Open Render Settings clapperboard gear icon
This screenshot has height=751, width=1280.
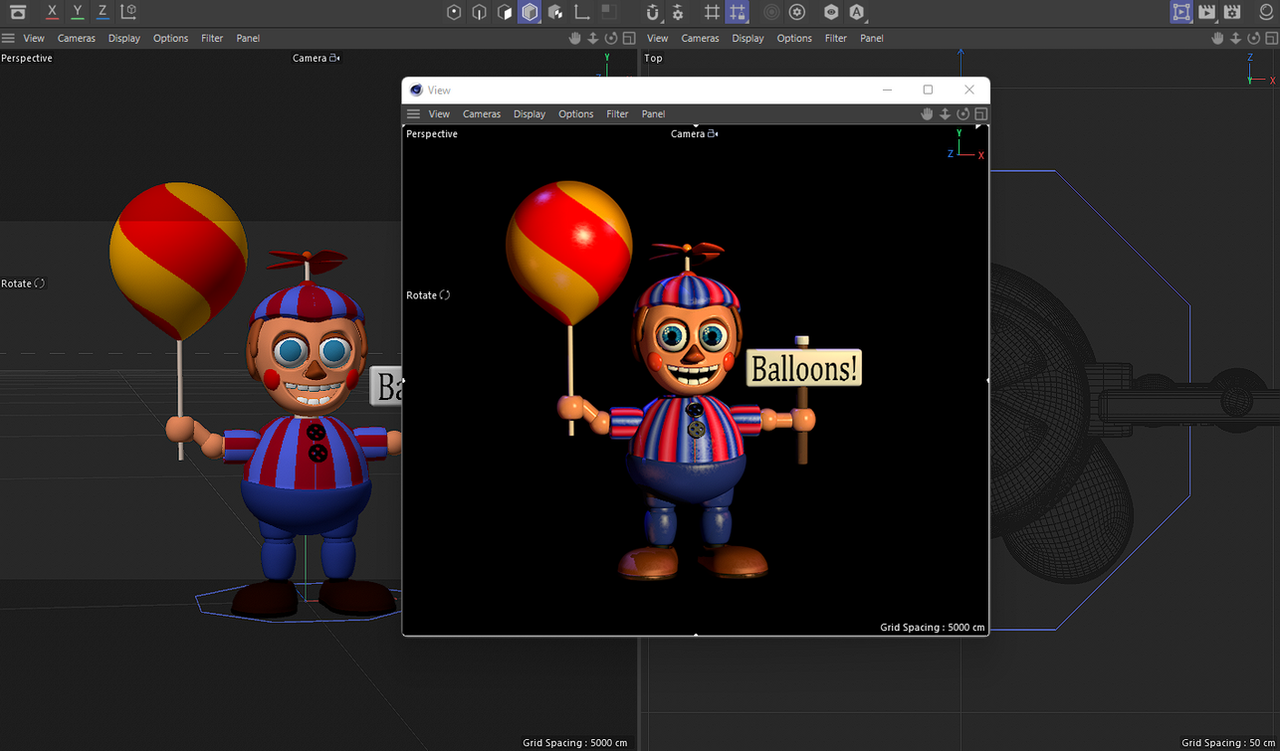[x=1232, y=12]
